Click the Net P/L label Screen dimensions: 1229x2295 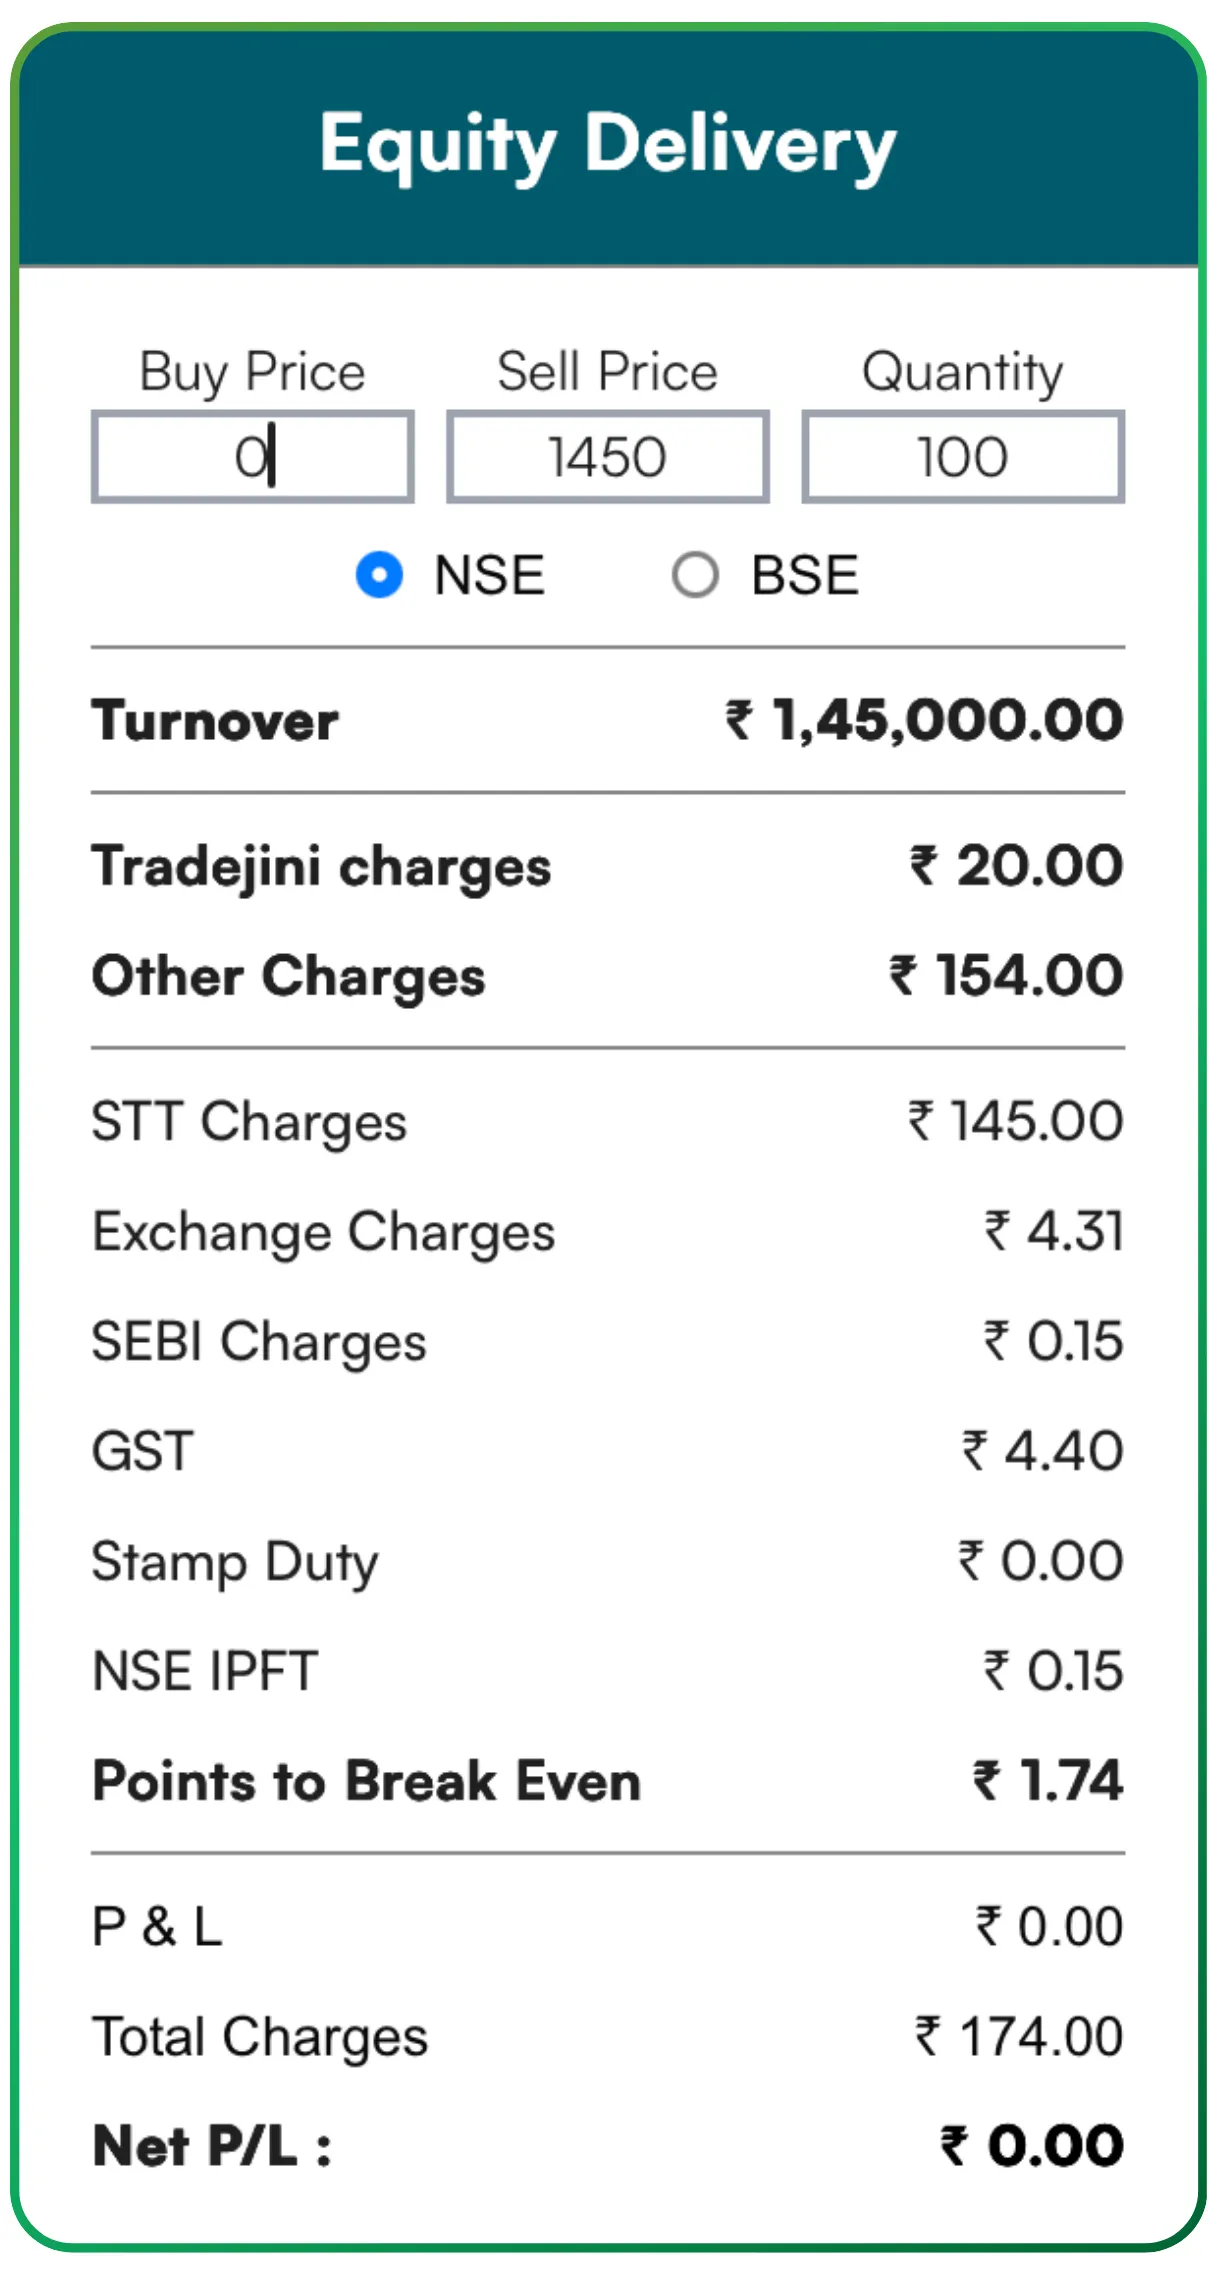click(212, 2146)
